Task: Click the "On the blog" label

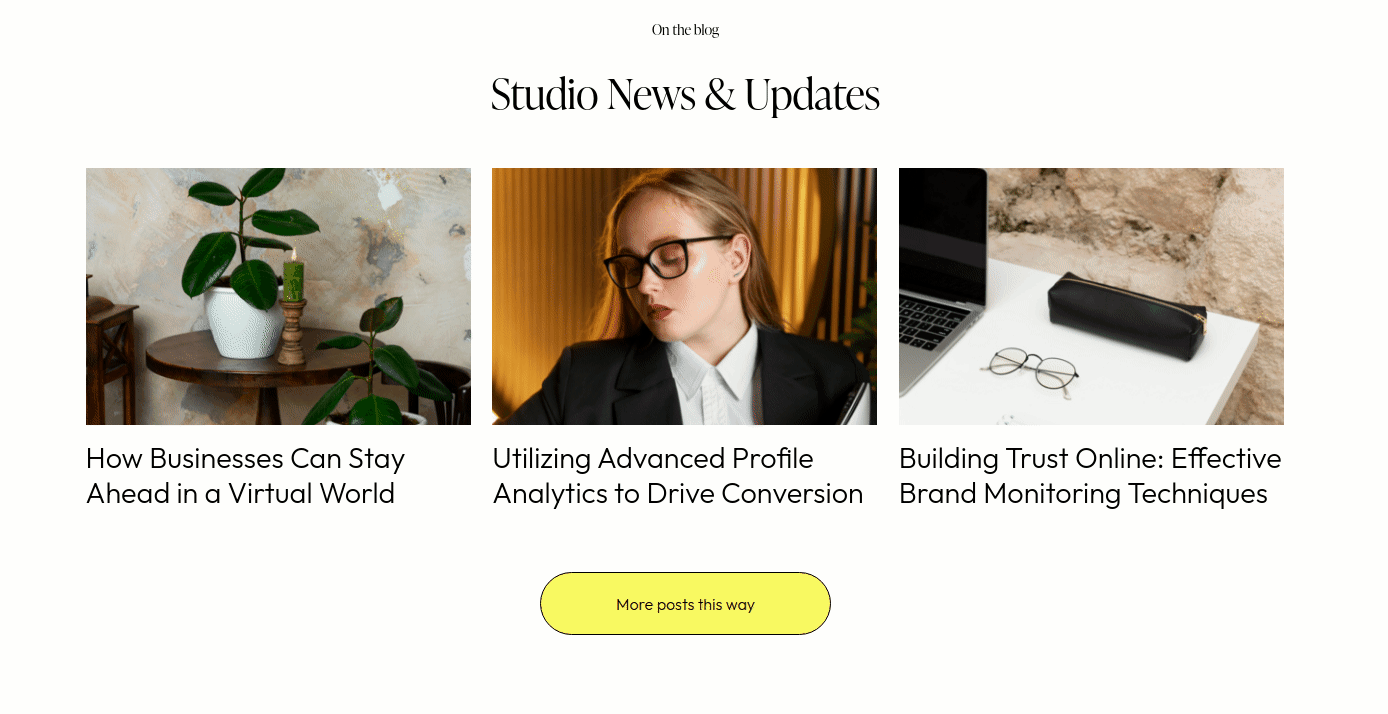Action: pos(685,30)
